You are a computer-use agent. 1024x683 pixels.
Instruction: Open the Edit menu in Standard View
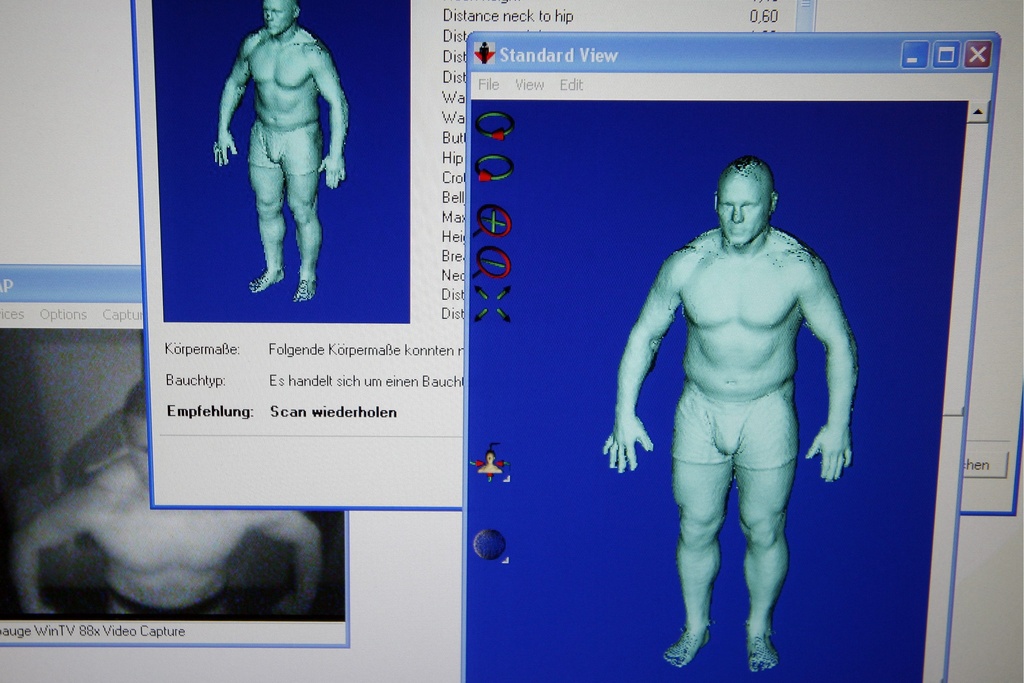pyautogui.click(x=571, y=85)
